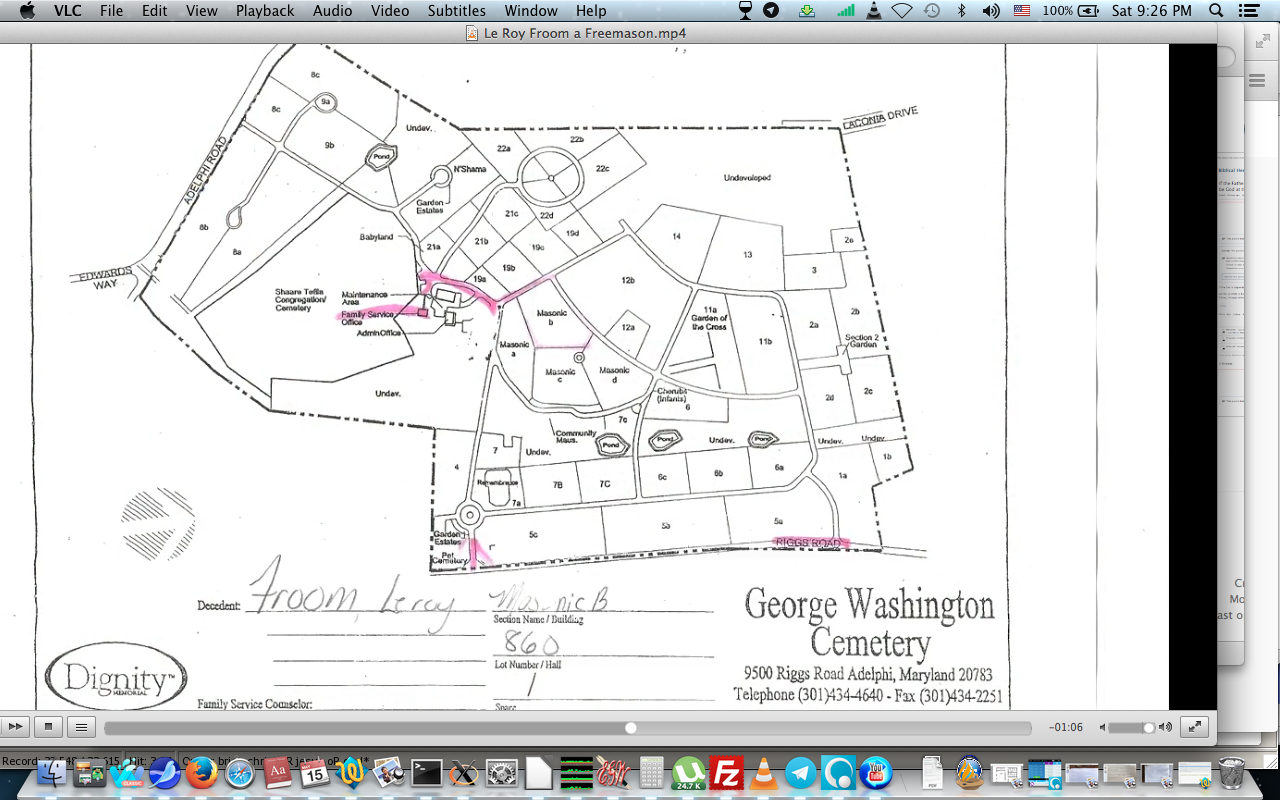Mute audio via small speaker icon
The width and height of the screenshot is (1280, 800).
[x=1102, y=728]
